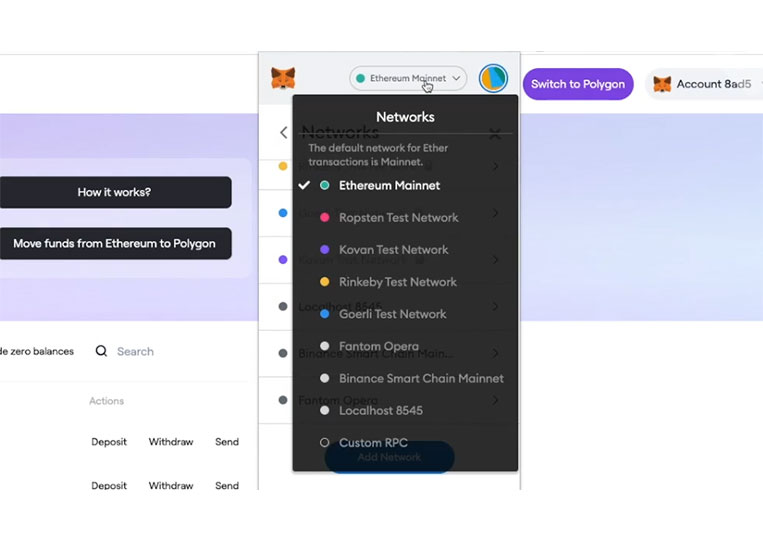Select Goerli Test Network
Image resolution: width=763 pixels, height=541 pixels.
[405, 314]
